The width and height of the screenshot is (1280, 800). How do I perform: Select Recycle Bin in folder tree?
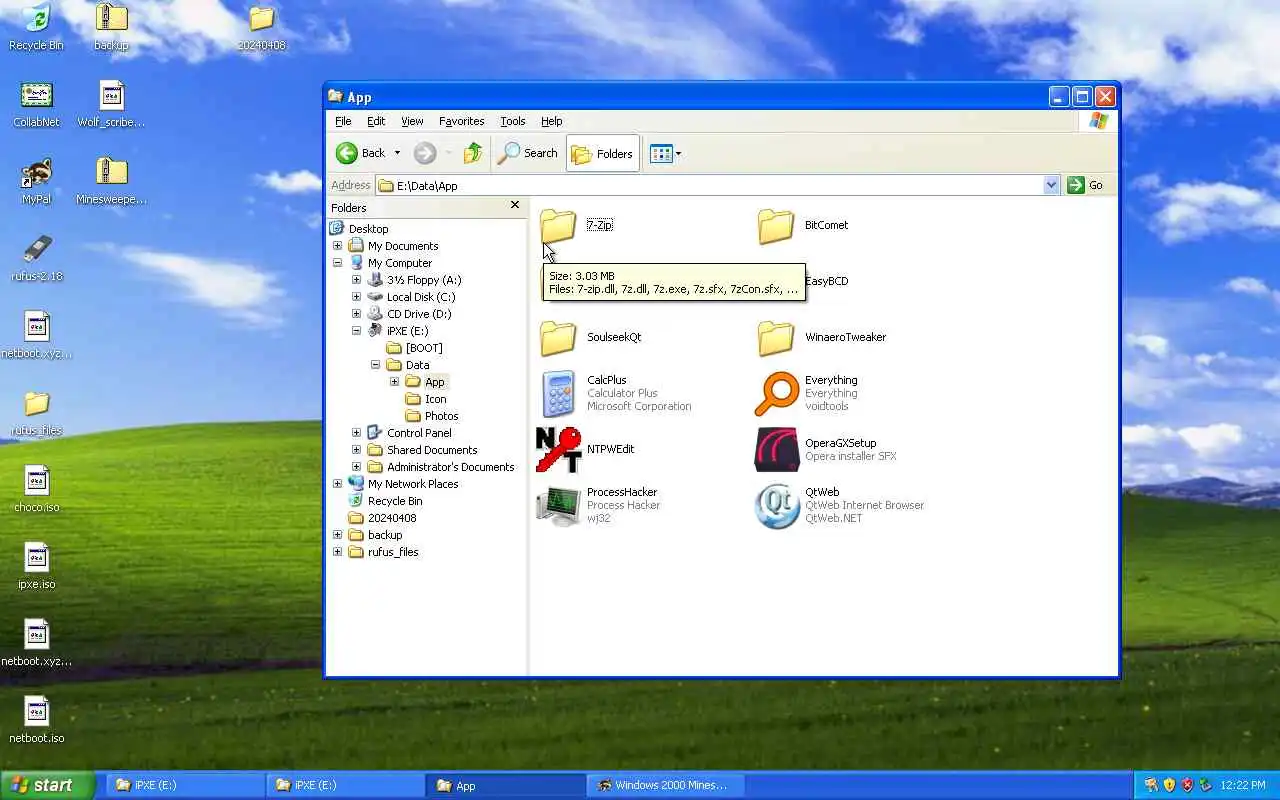[395, 501]
